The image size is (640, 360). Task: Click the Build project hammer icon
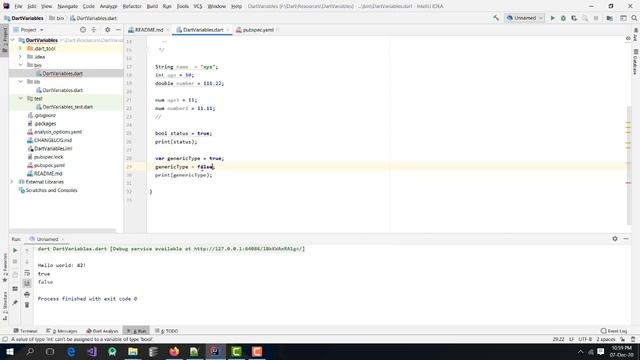pos(496,18)
